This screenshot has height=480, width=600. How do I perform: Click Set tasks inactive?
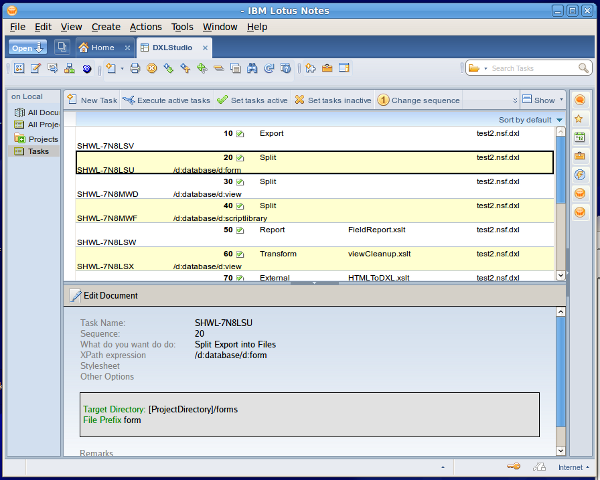(x=333, y=100)
